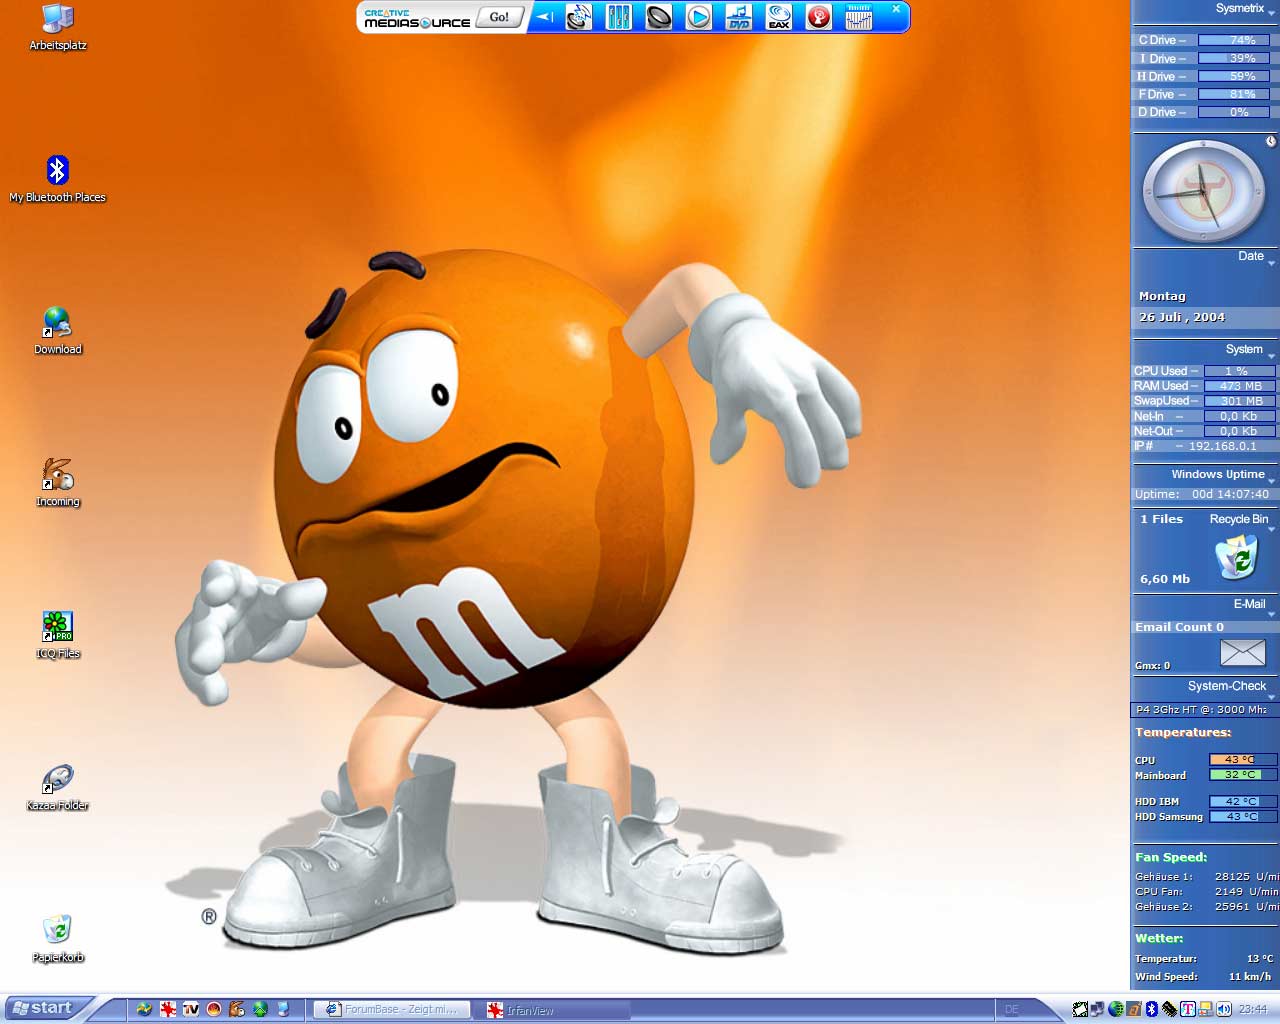1280x1024 pixels.
Task: Open the Arbeitsplatz desktop icon
Action: tap(58, 27)
